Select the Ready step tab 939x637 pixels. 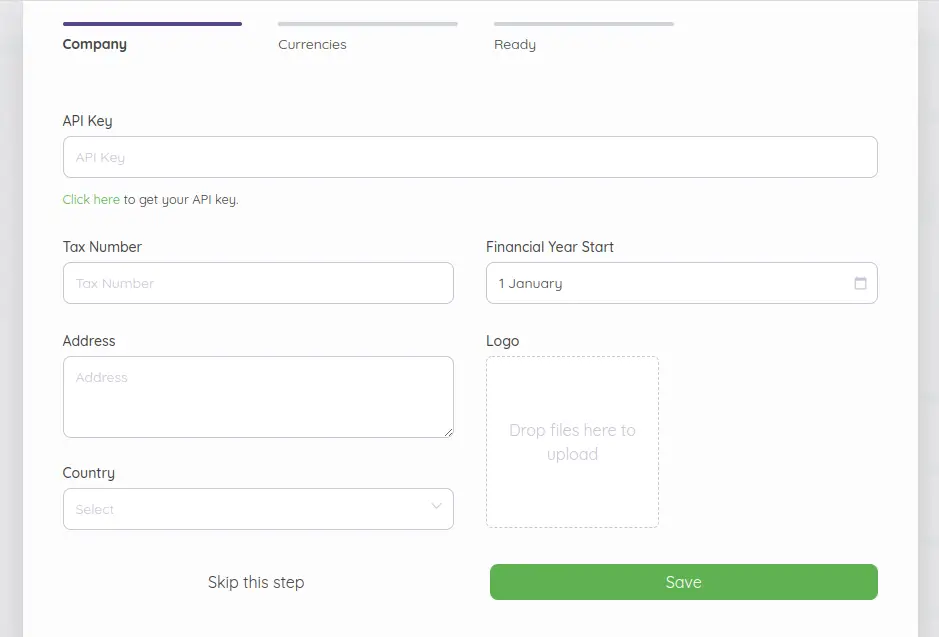tap(514, 44)
